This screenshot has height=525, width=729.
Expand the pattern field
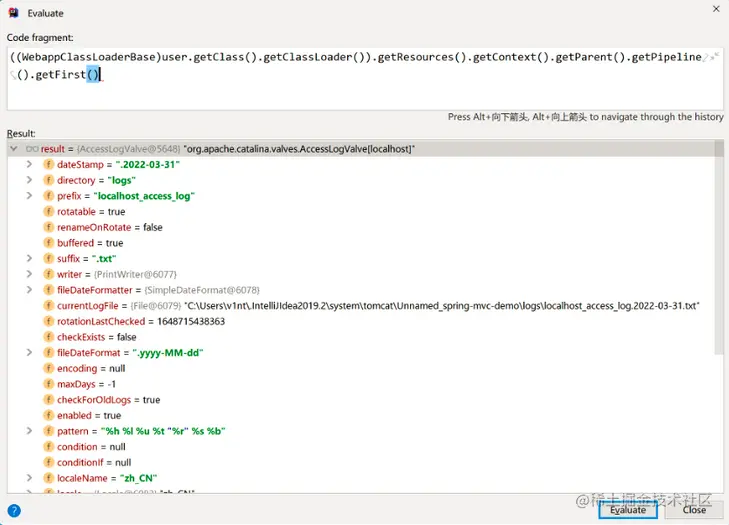pyautogui.click(x=29, y=431)
